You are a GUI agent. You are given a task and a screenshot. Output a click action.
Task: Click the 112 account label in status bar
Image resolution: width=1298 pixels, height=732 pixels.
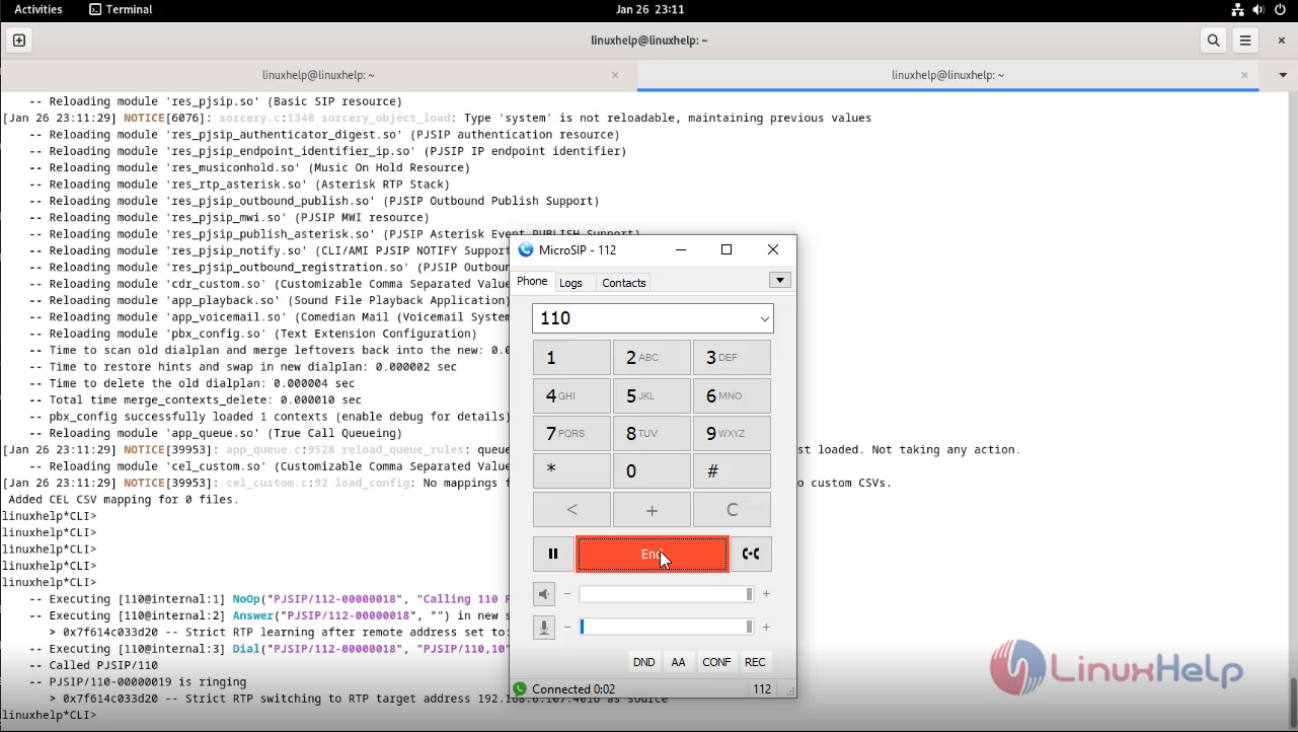[762, 689]
